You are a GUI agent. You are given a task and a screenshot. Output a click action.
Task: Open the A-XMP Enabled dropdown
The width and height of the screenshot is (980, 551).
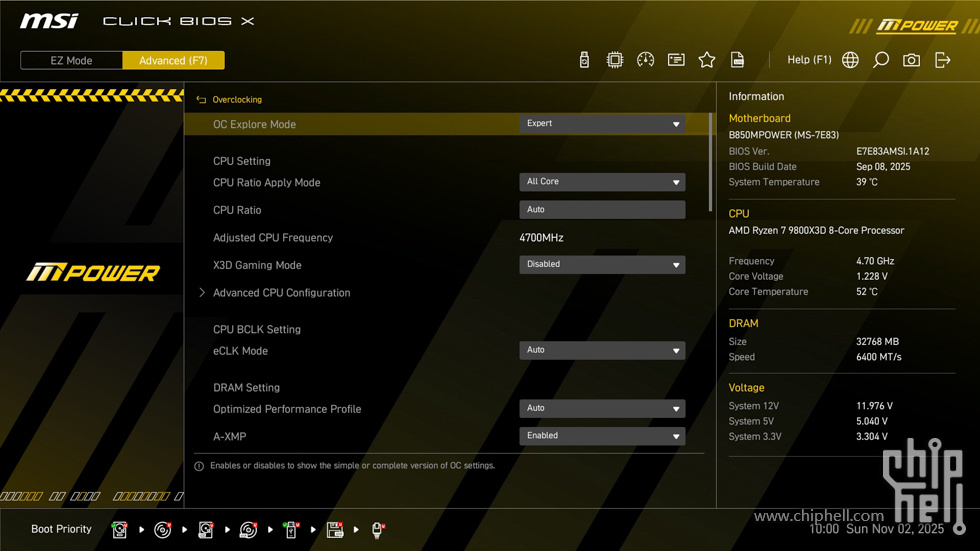click(602, 436)
